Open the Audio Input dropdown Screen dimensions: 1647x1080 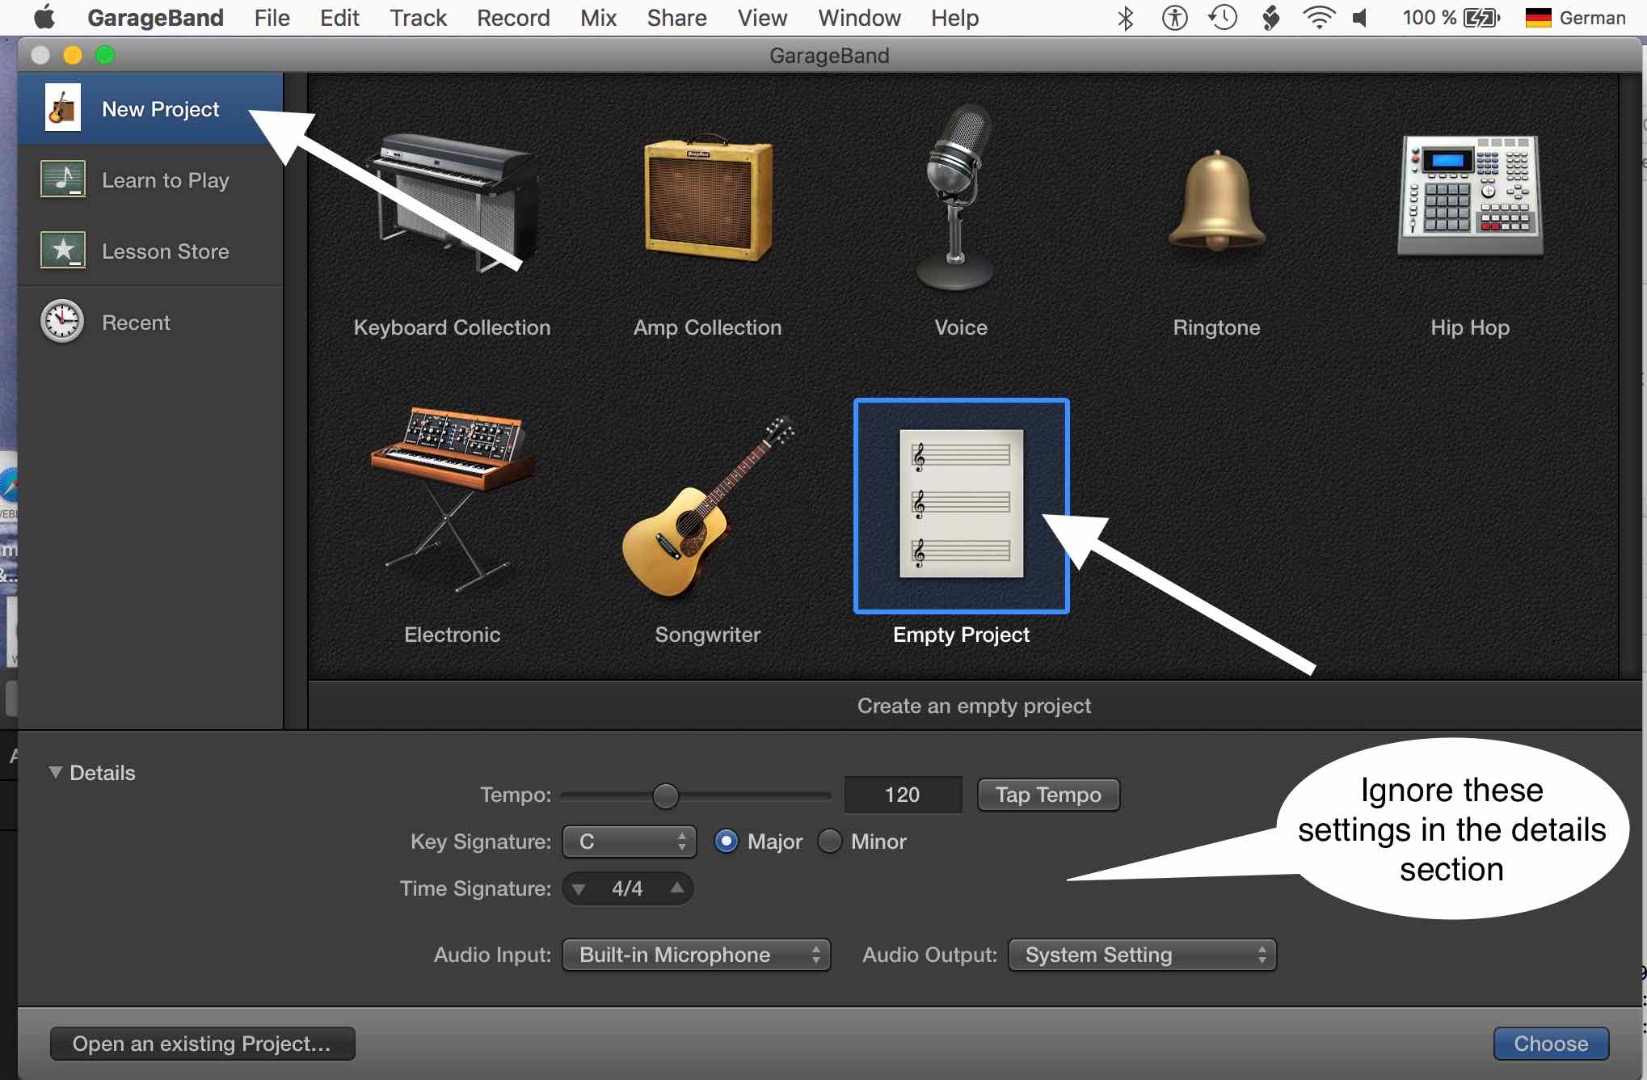coord(696,955)
